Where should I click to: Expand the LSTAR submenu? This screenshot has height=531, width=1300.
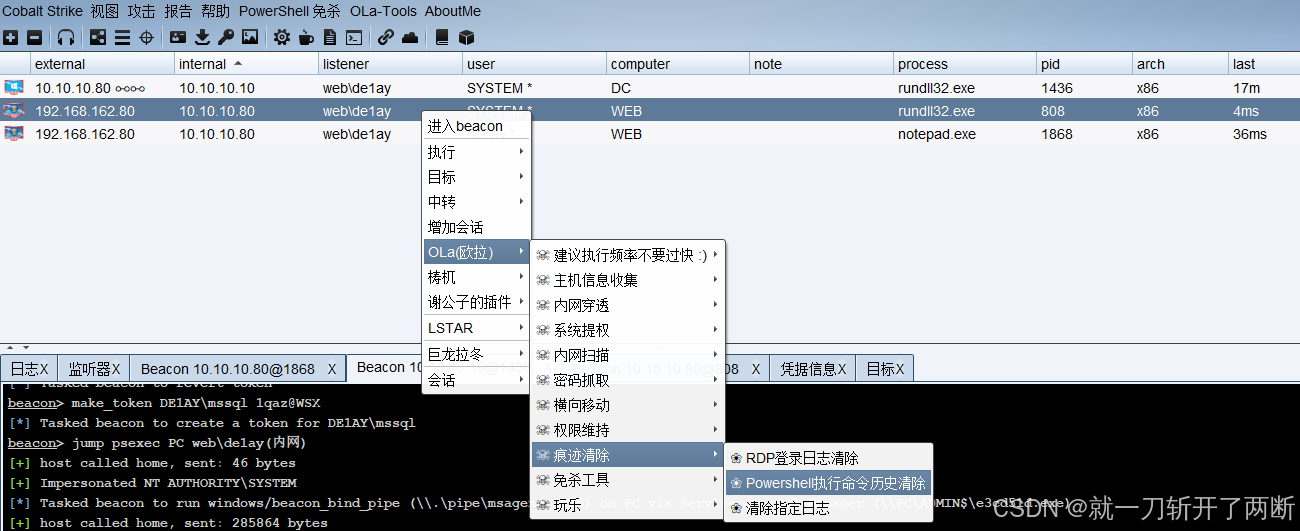pyautogui.click(x=476, y=328)
